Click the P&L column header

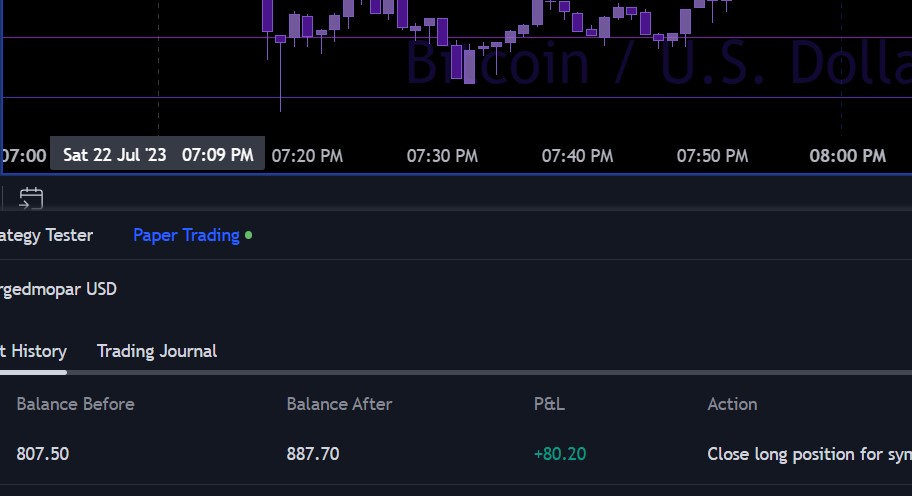[549, 404]
